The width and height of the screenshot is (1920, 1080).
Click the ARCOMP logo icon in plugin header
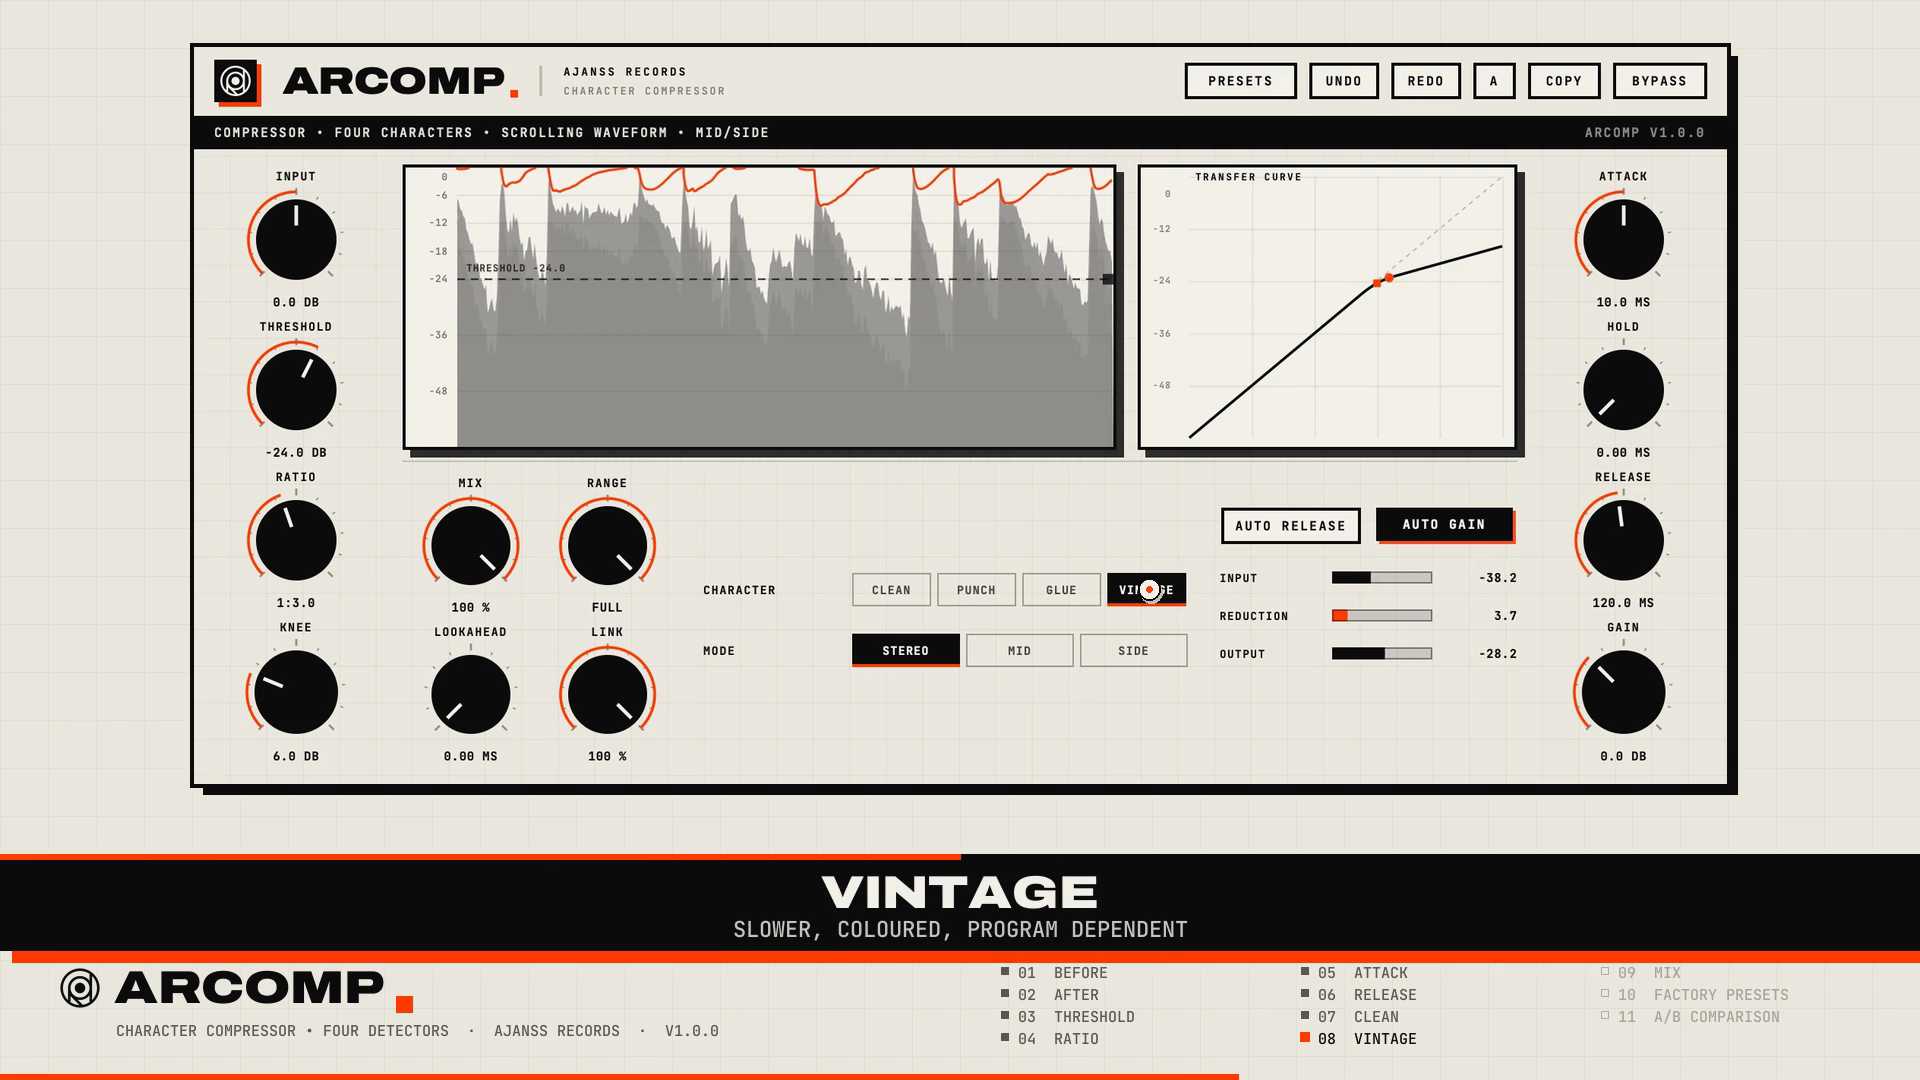click(x=236, y=81)
